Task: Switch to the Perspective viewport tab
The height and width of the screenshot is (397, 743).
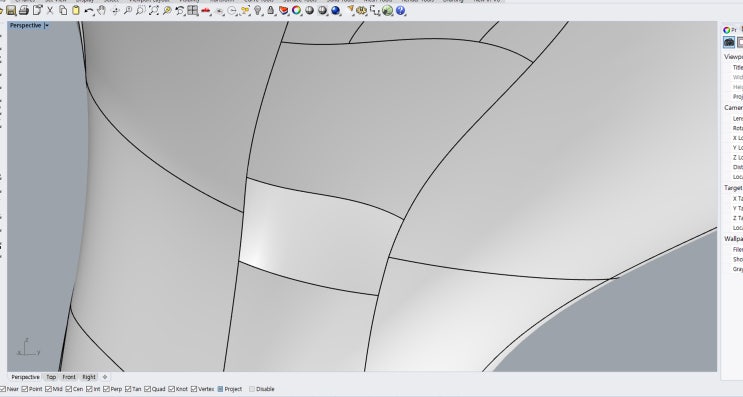Action: 25,377
